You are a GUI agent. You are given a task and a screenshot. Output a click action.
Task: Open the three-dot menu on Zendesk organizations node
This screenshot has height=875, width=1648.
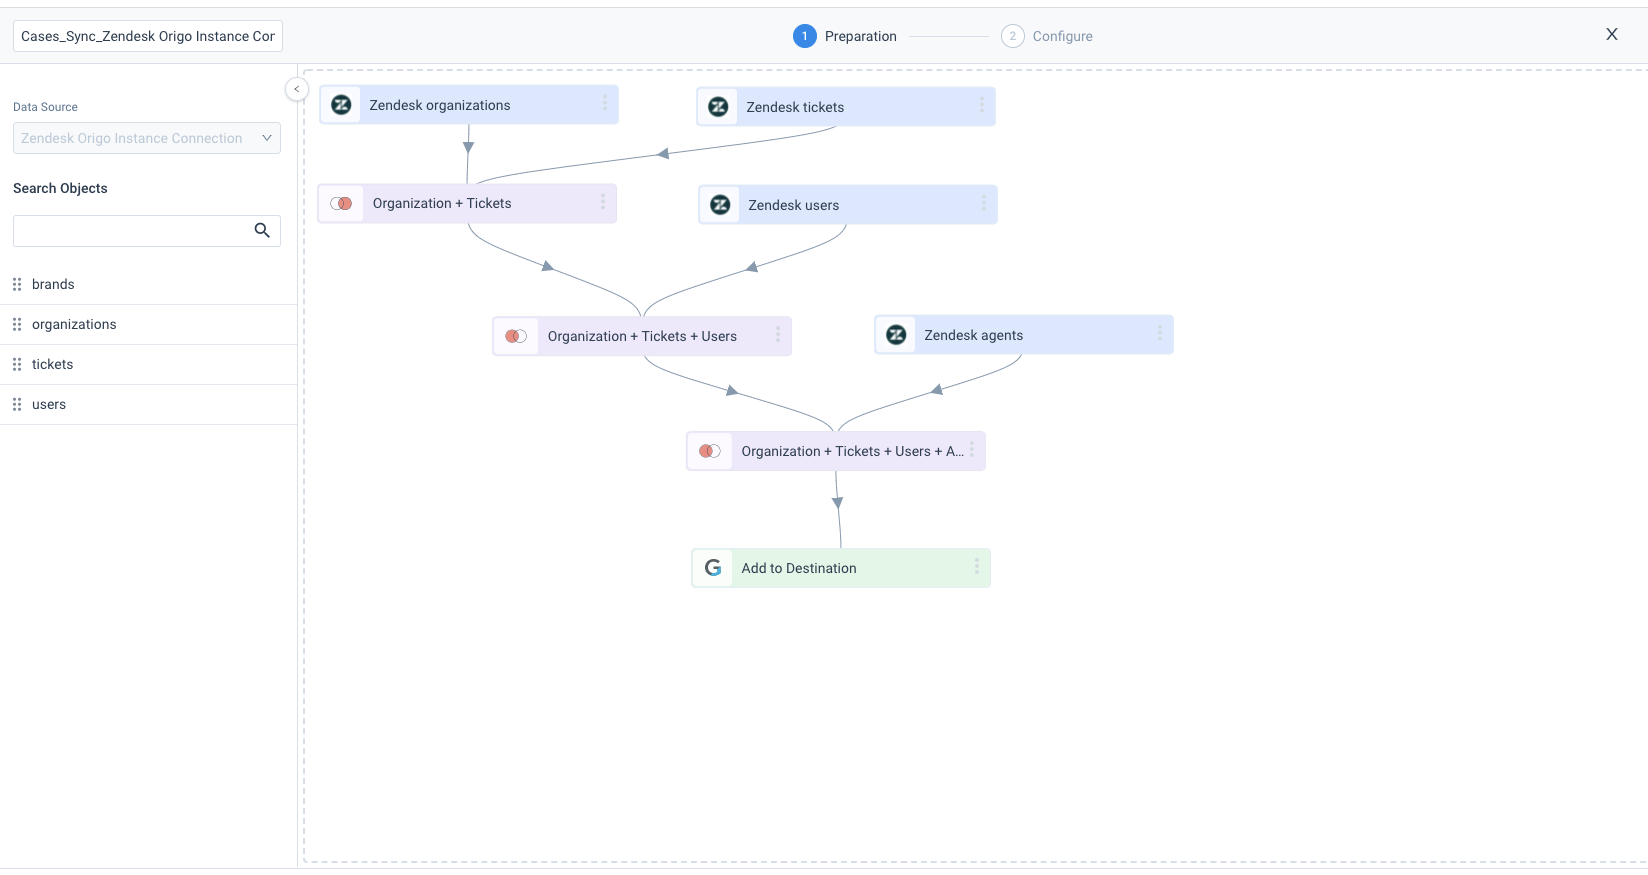click(604, 103)
